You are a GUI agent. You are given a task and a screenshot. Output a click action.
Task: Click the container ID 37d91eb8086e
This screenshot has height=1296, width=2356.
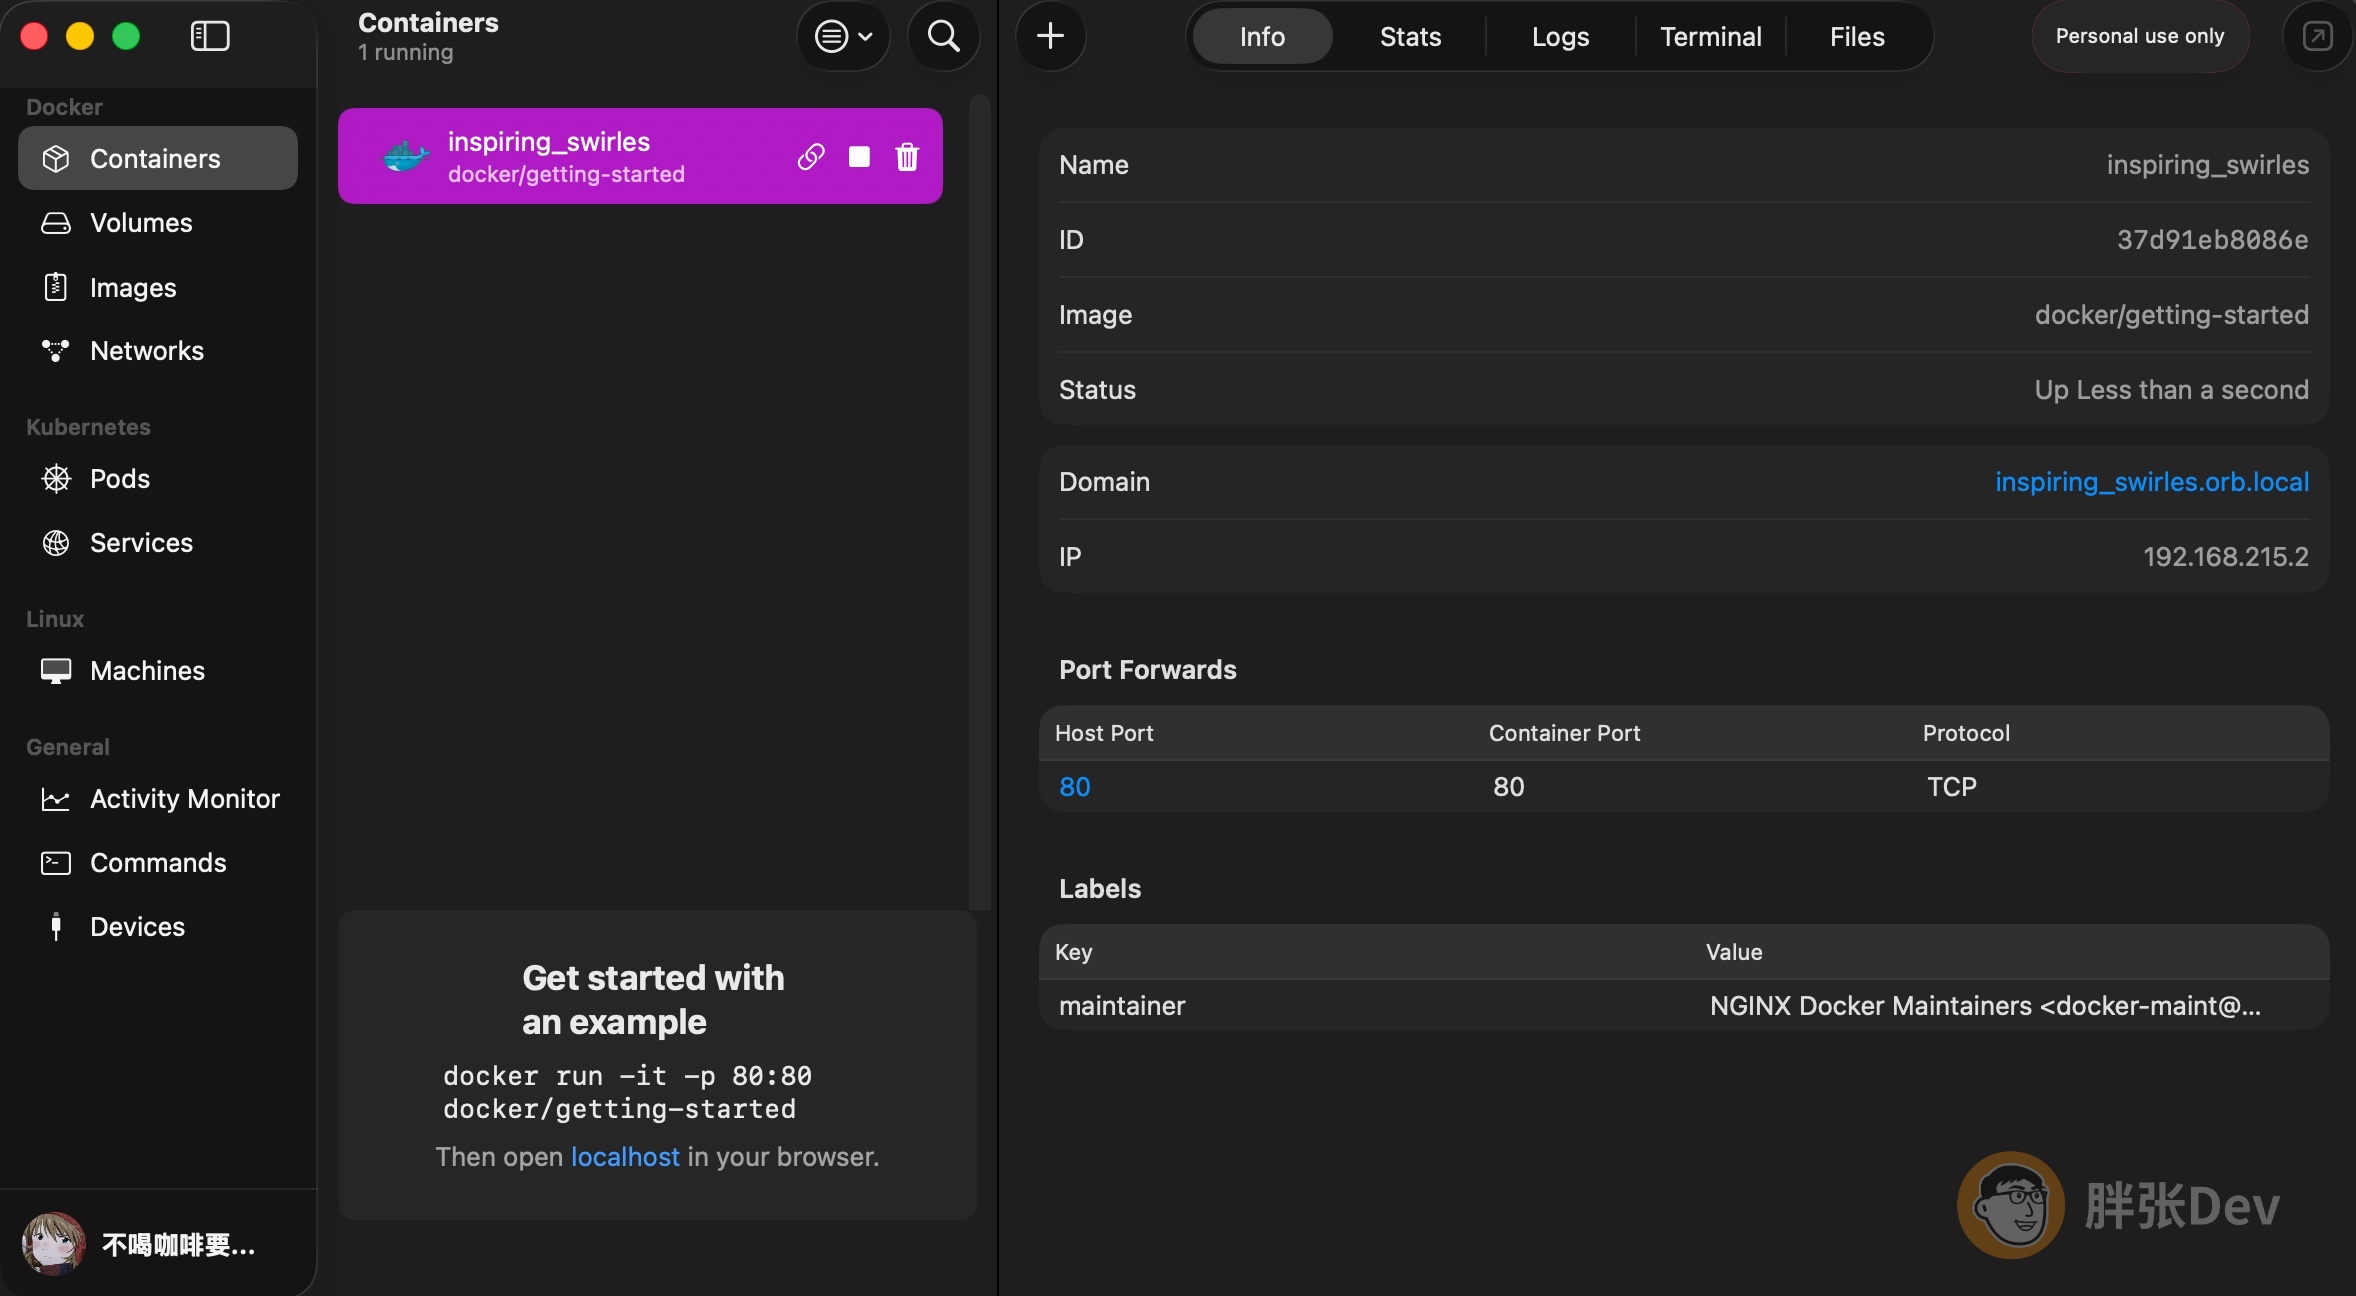click(x=2212, y=240)
